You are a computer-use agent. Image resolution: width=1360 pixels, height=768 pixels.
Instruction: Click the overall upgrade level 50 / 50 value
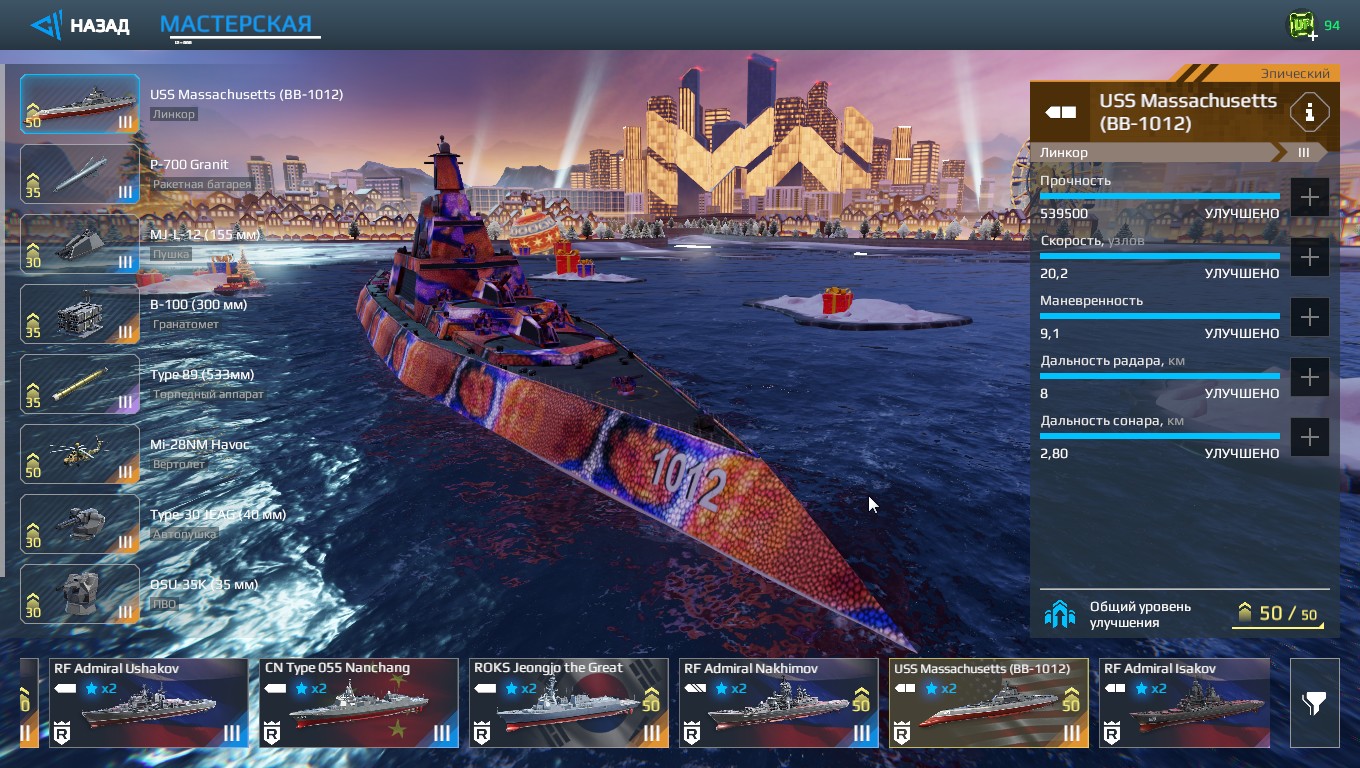point(1279,614)
